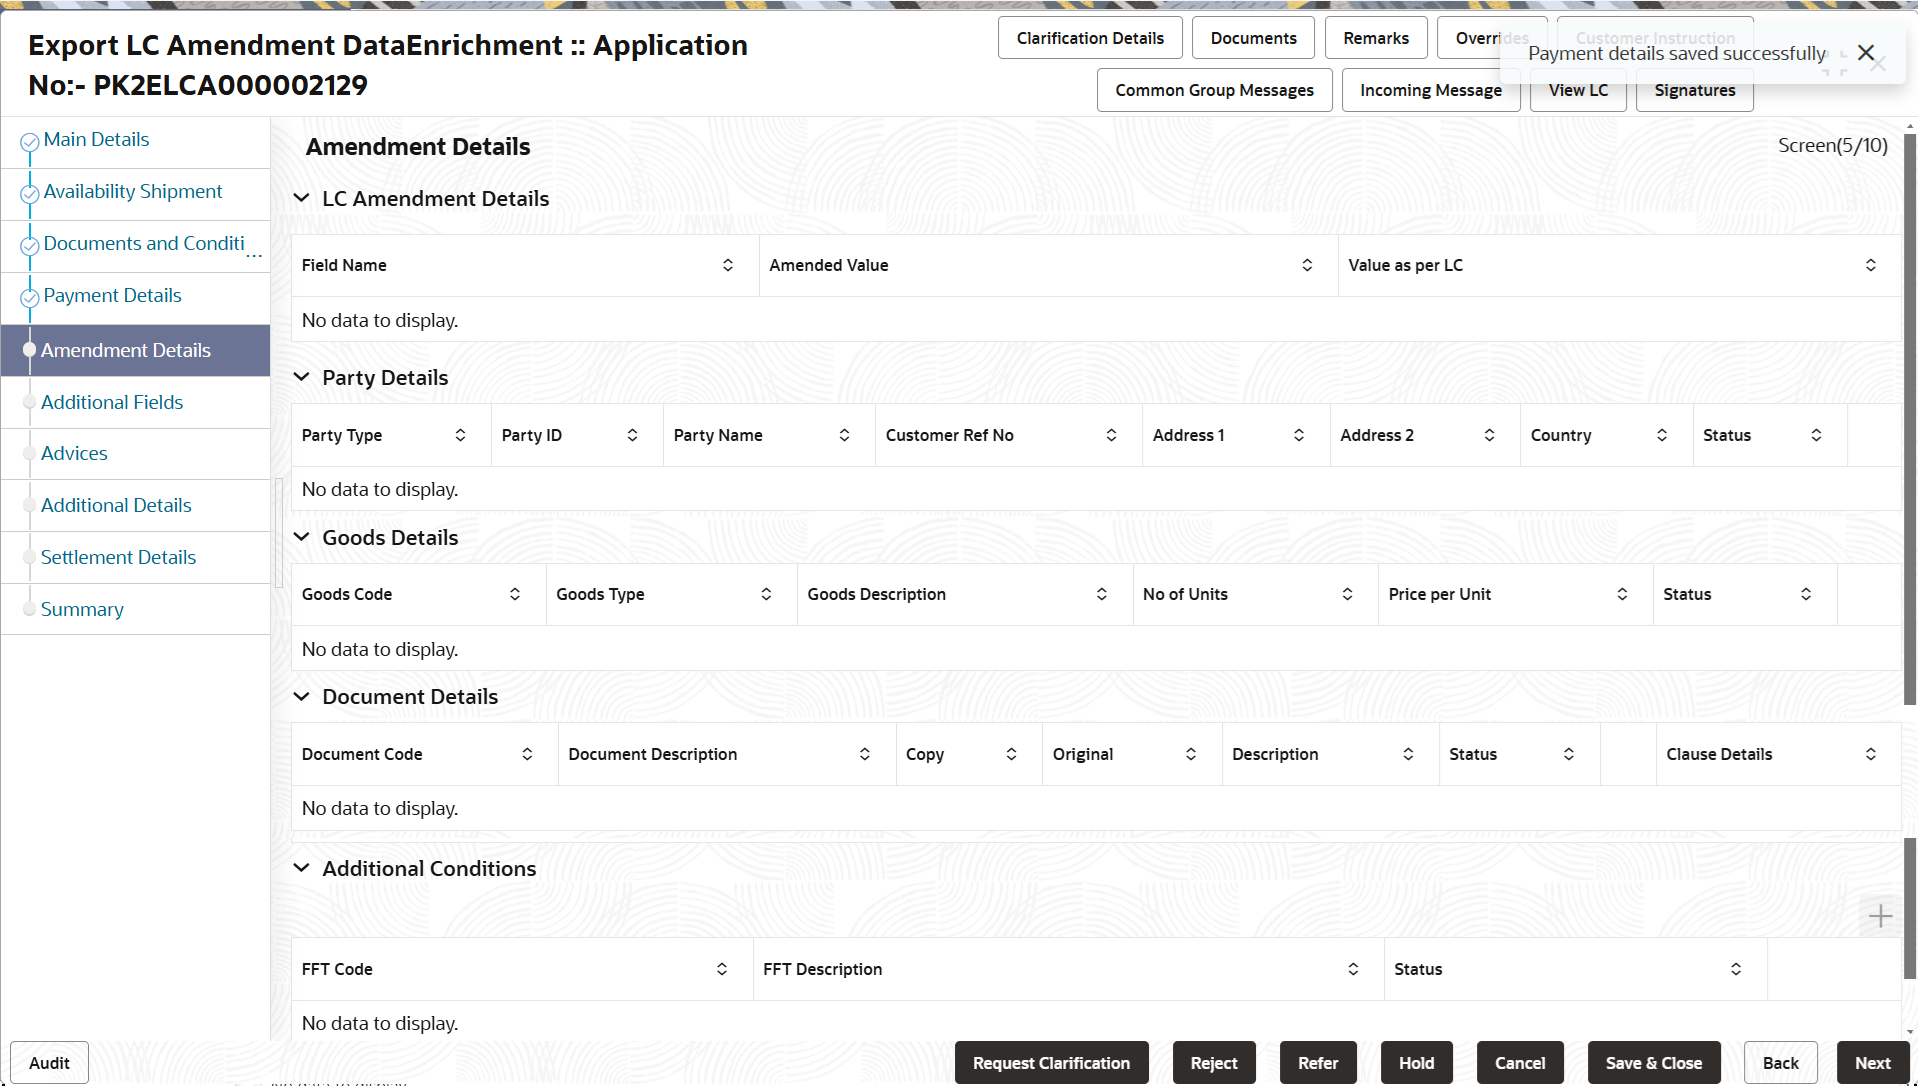Click the checkmark beside Payment Details step

click(29, 295)
